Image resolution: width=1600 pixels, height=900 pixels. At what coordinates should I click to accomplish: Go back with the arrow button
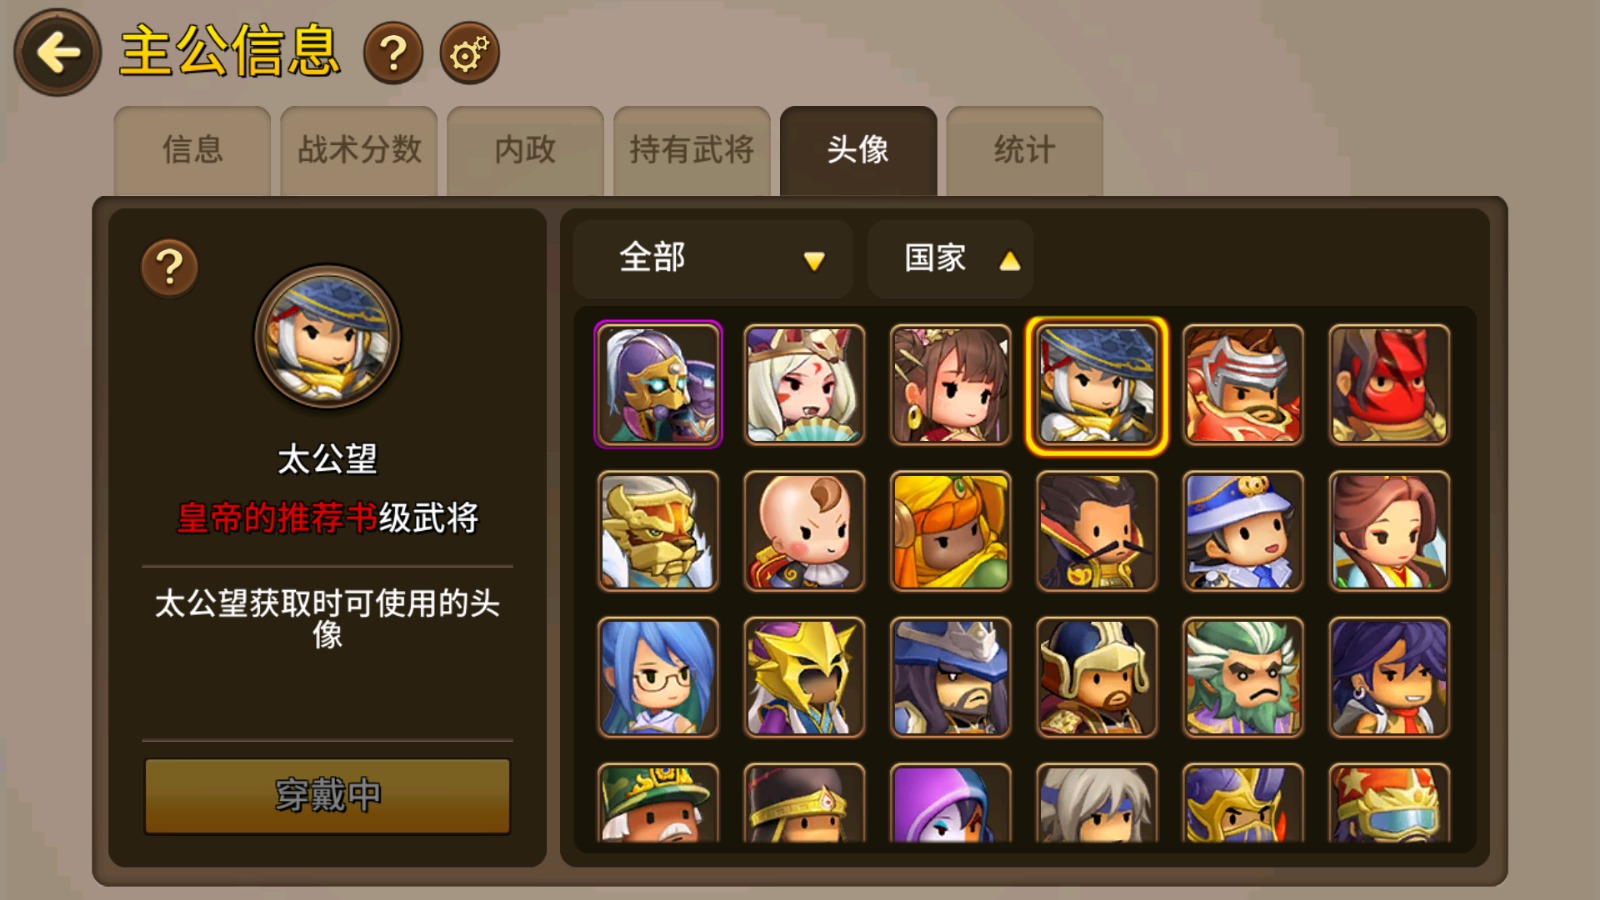57,53
